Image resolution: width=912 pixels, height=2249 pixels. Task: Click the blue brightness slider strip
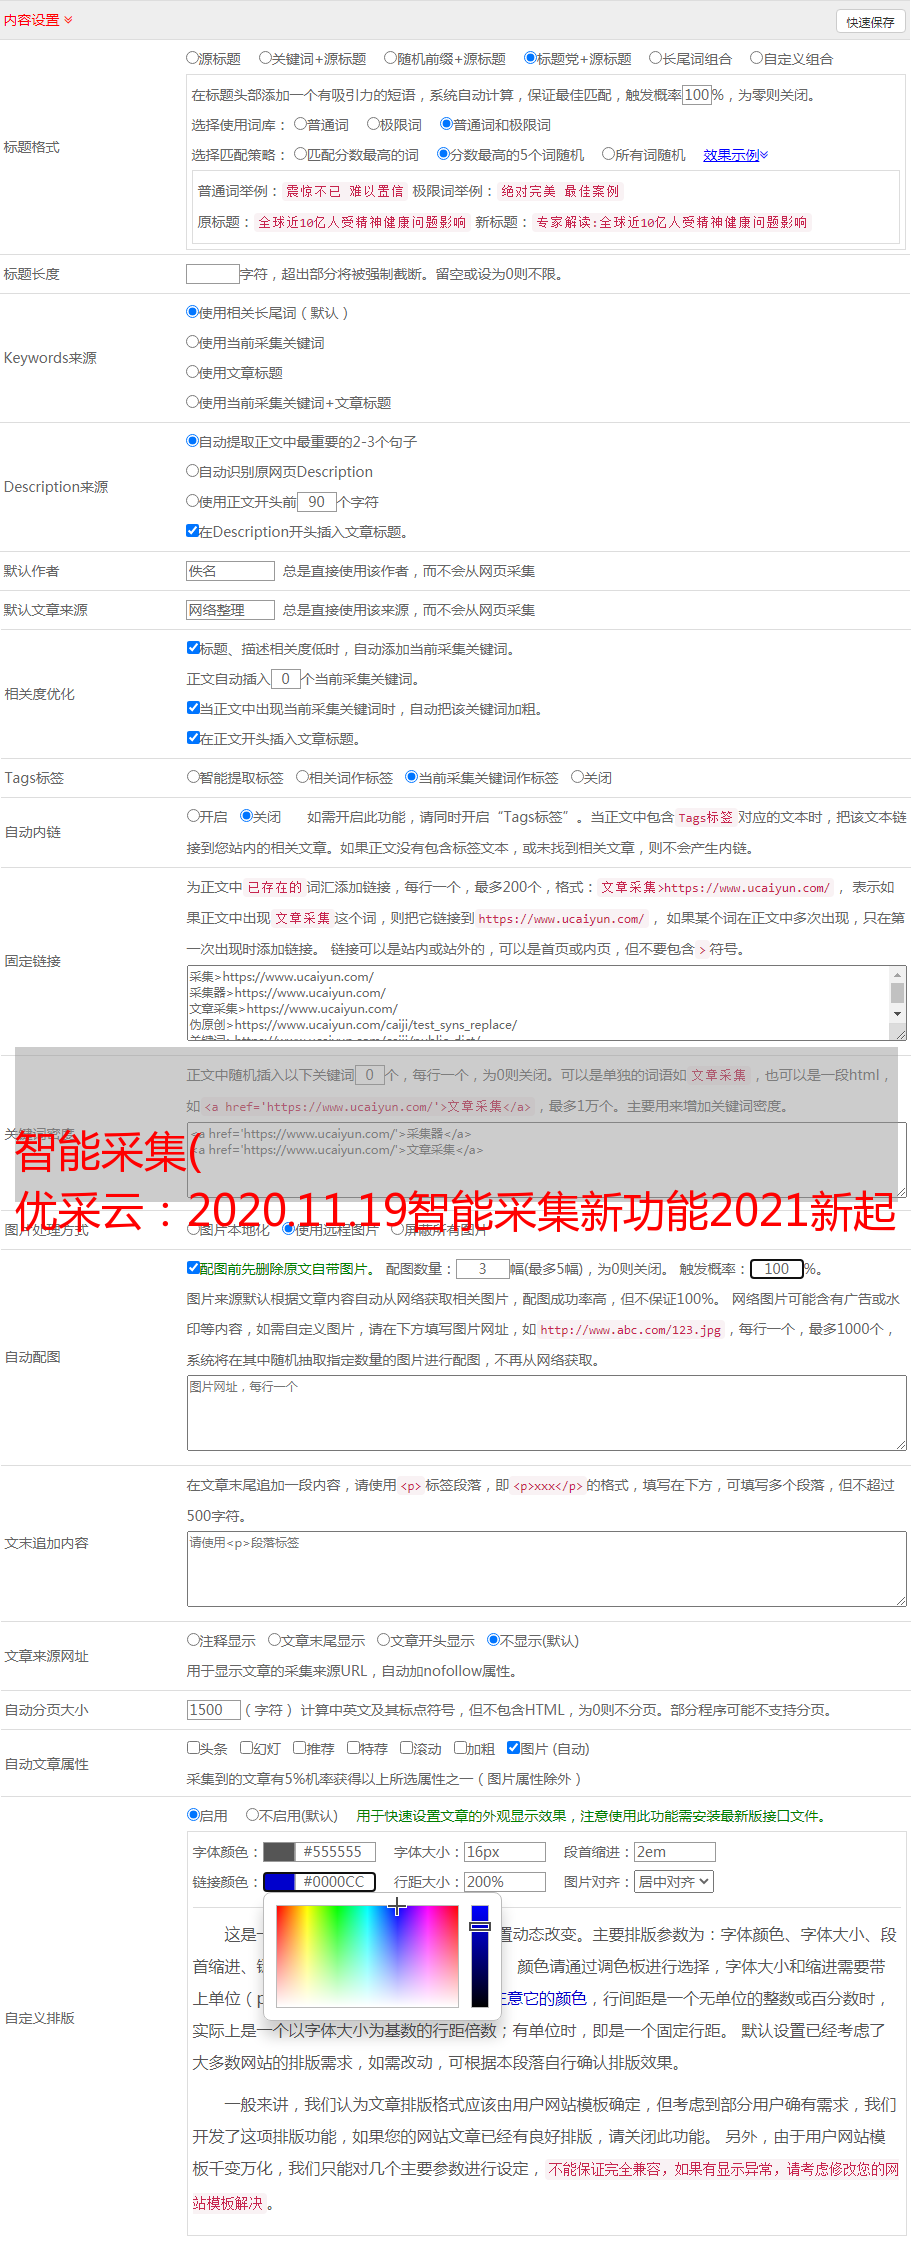pyautogui.click(x=480, y=1956)
